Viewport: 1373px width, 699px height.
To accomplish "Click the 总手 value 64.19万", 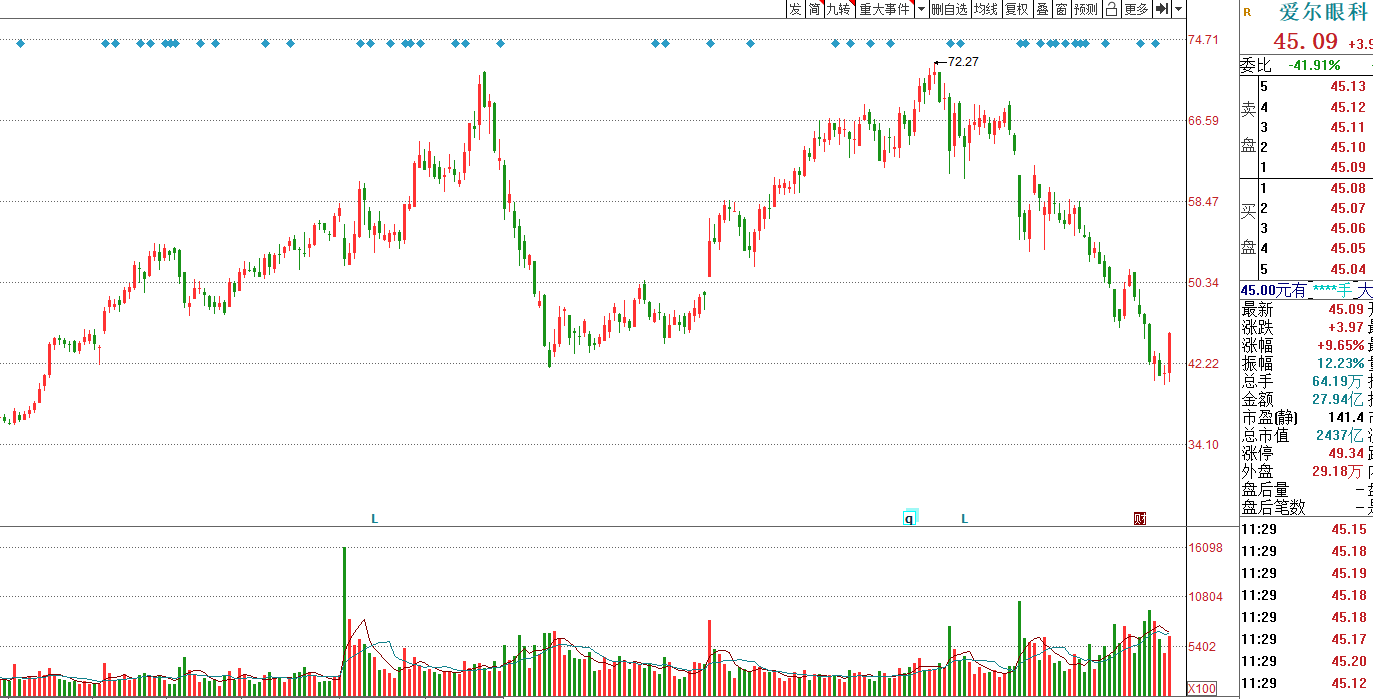I will click(1339, 381).
